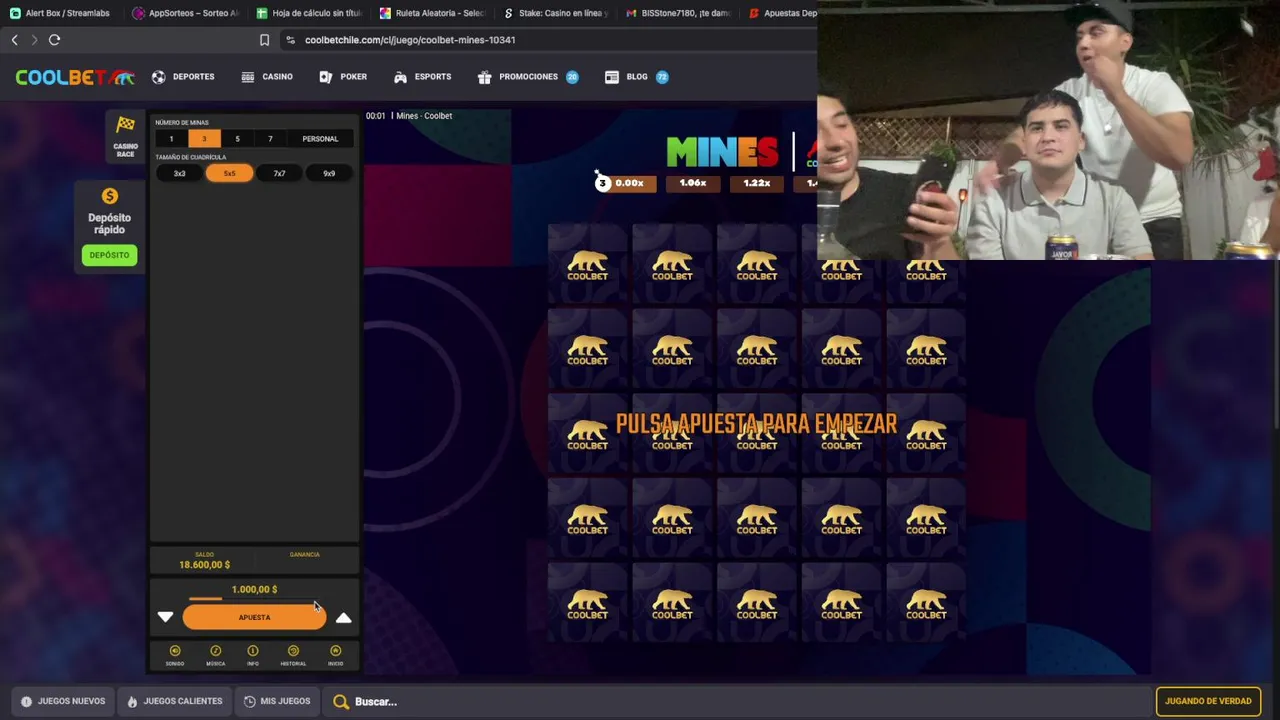Screen dimensions: 1280x720
Task: Click the Ganancia label
Action: [304, 555]
